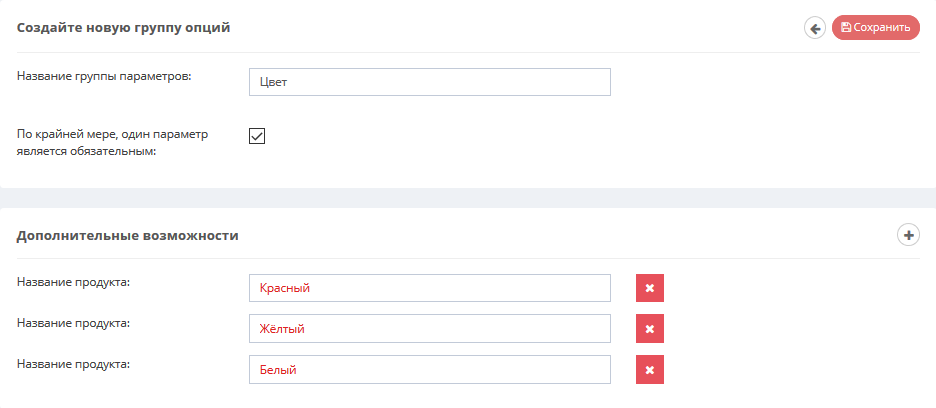Image resolution: width=936 pixels, height=408 pixels.
Task: Click Название продукта label beside Жёлтый
Action: pyautogui.click(x=73, y=323)
